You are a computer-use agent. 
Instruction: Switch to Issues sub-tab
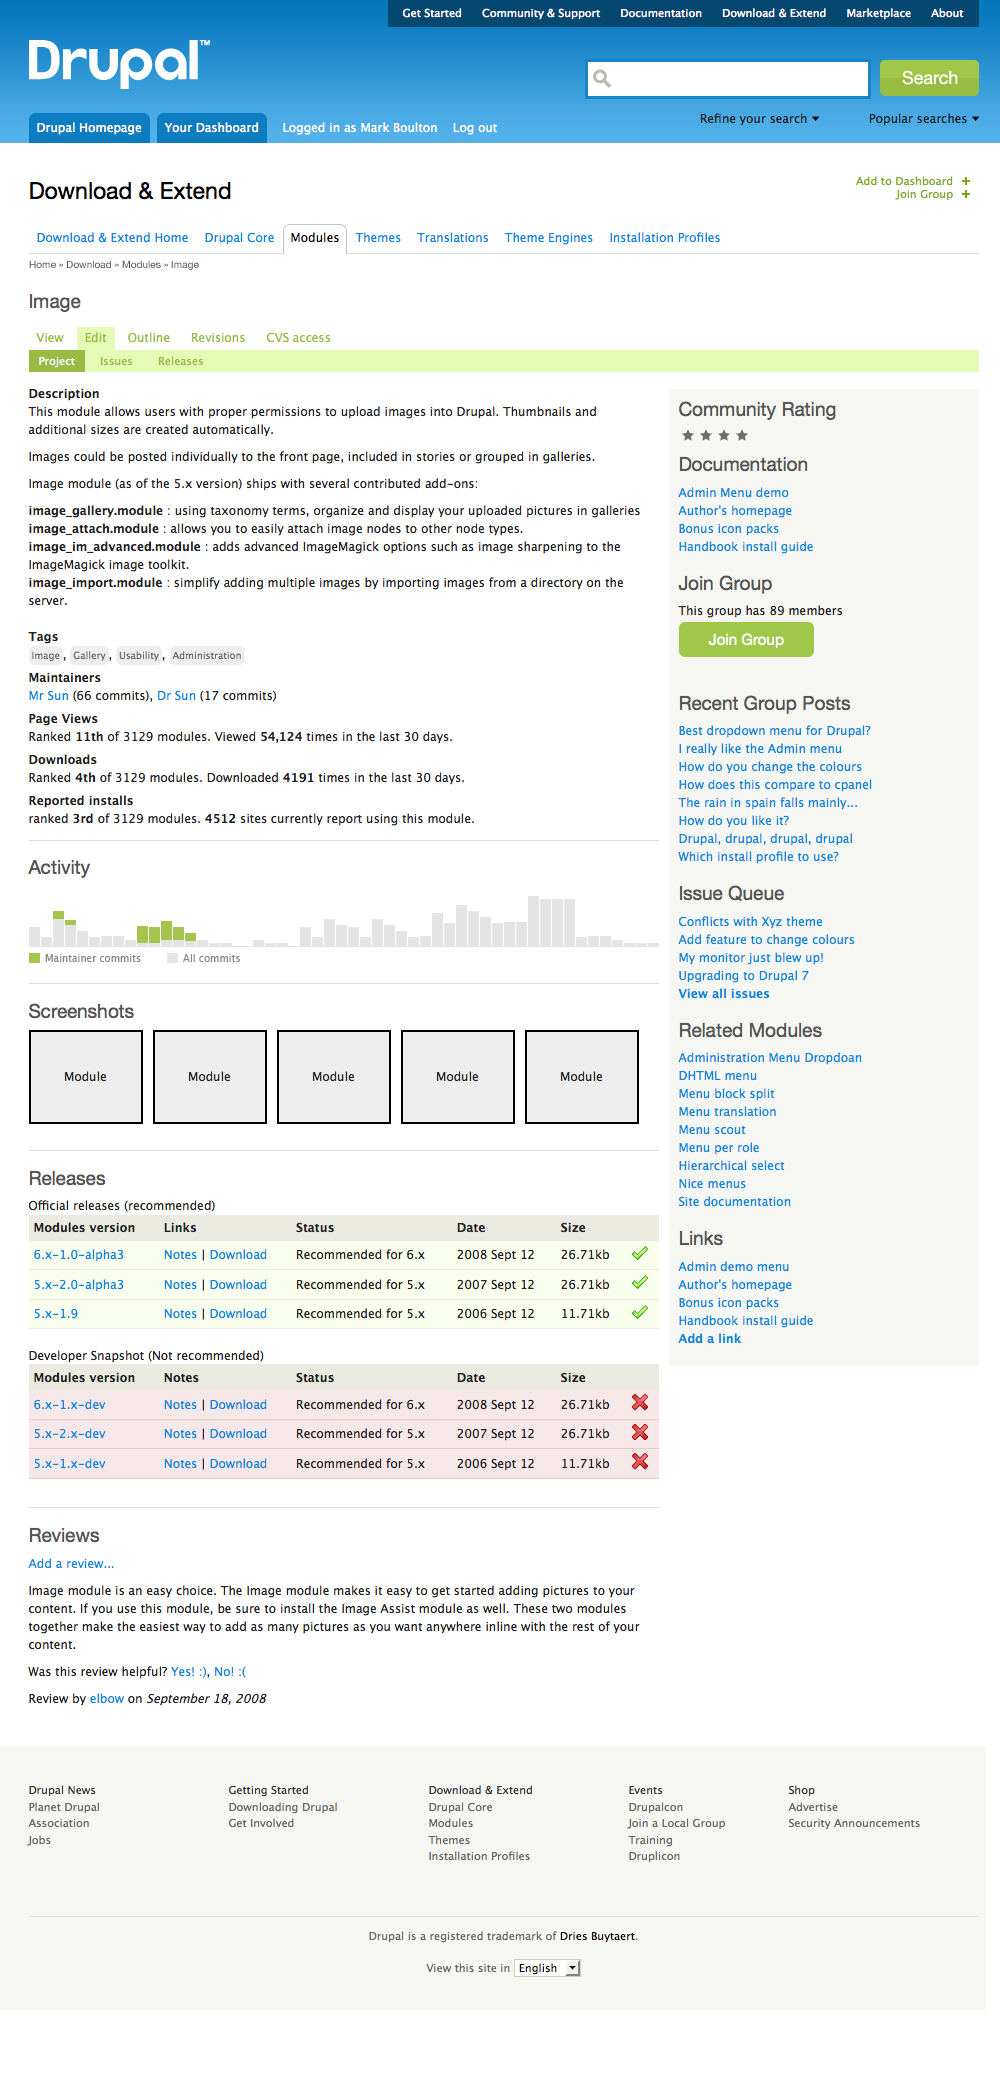(116, 362)
